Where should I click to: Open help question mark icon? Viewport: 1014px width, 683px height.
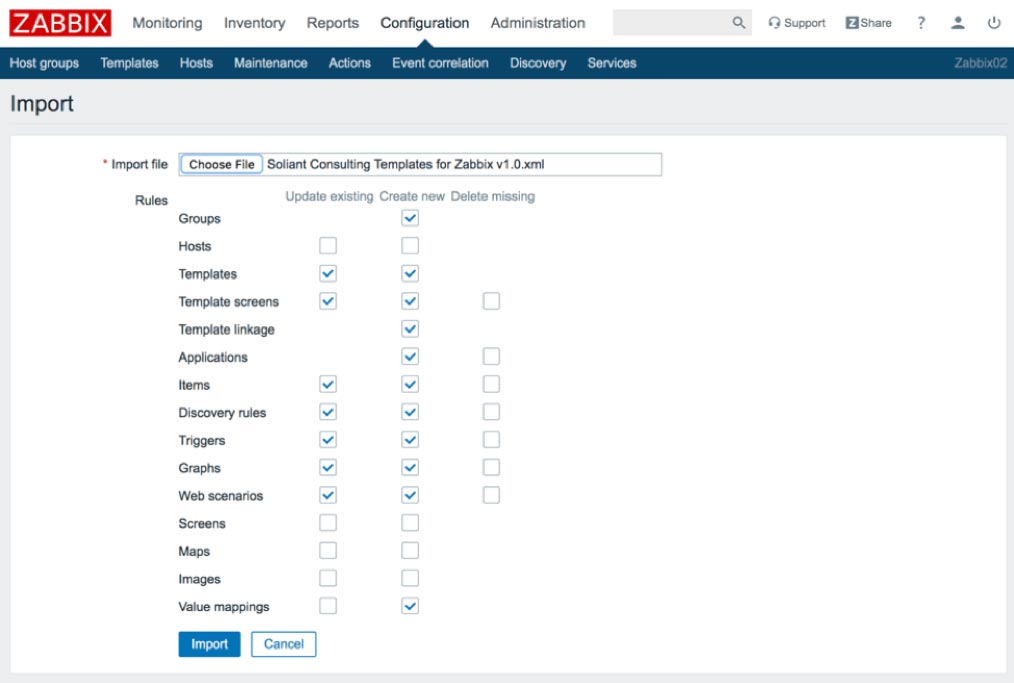tap(921, 23)
